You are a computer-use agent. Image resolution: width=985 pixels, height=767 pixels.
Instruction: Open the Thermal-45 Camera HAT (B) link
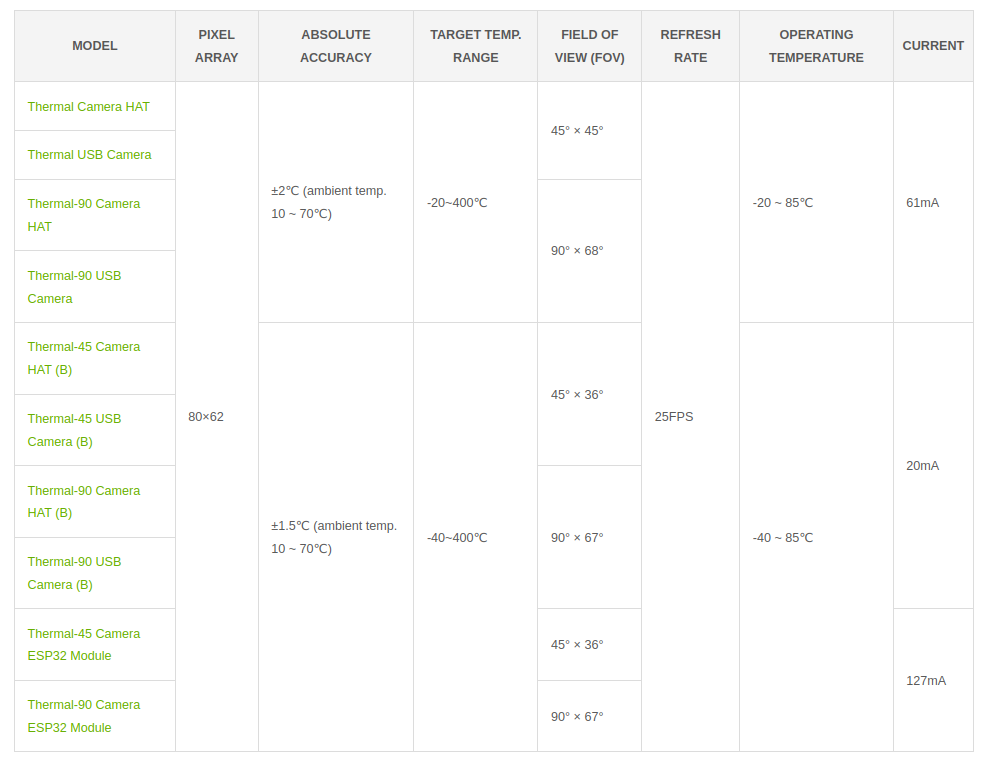pos(84,359)
